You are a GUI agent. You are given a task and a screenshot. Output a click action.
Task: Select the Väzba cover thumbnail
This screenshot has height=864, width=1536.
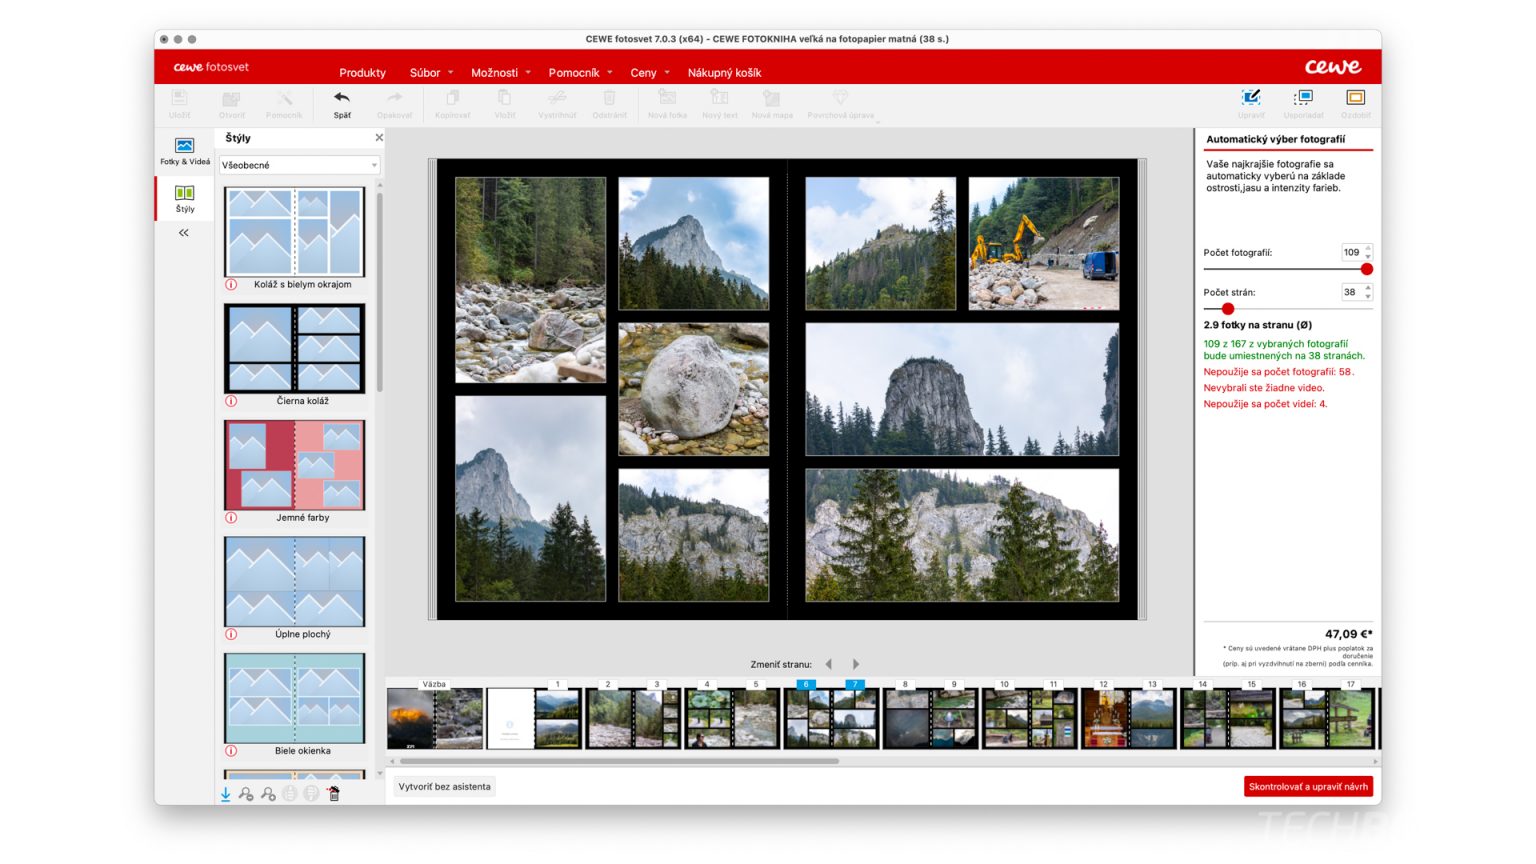pos(435,718)
